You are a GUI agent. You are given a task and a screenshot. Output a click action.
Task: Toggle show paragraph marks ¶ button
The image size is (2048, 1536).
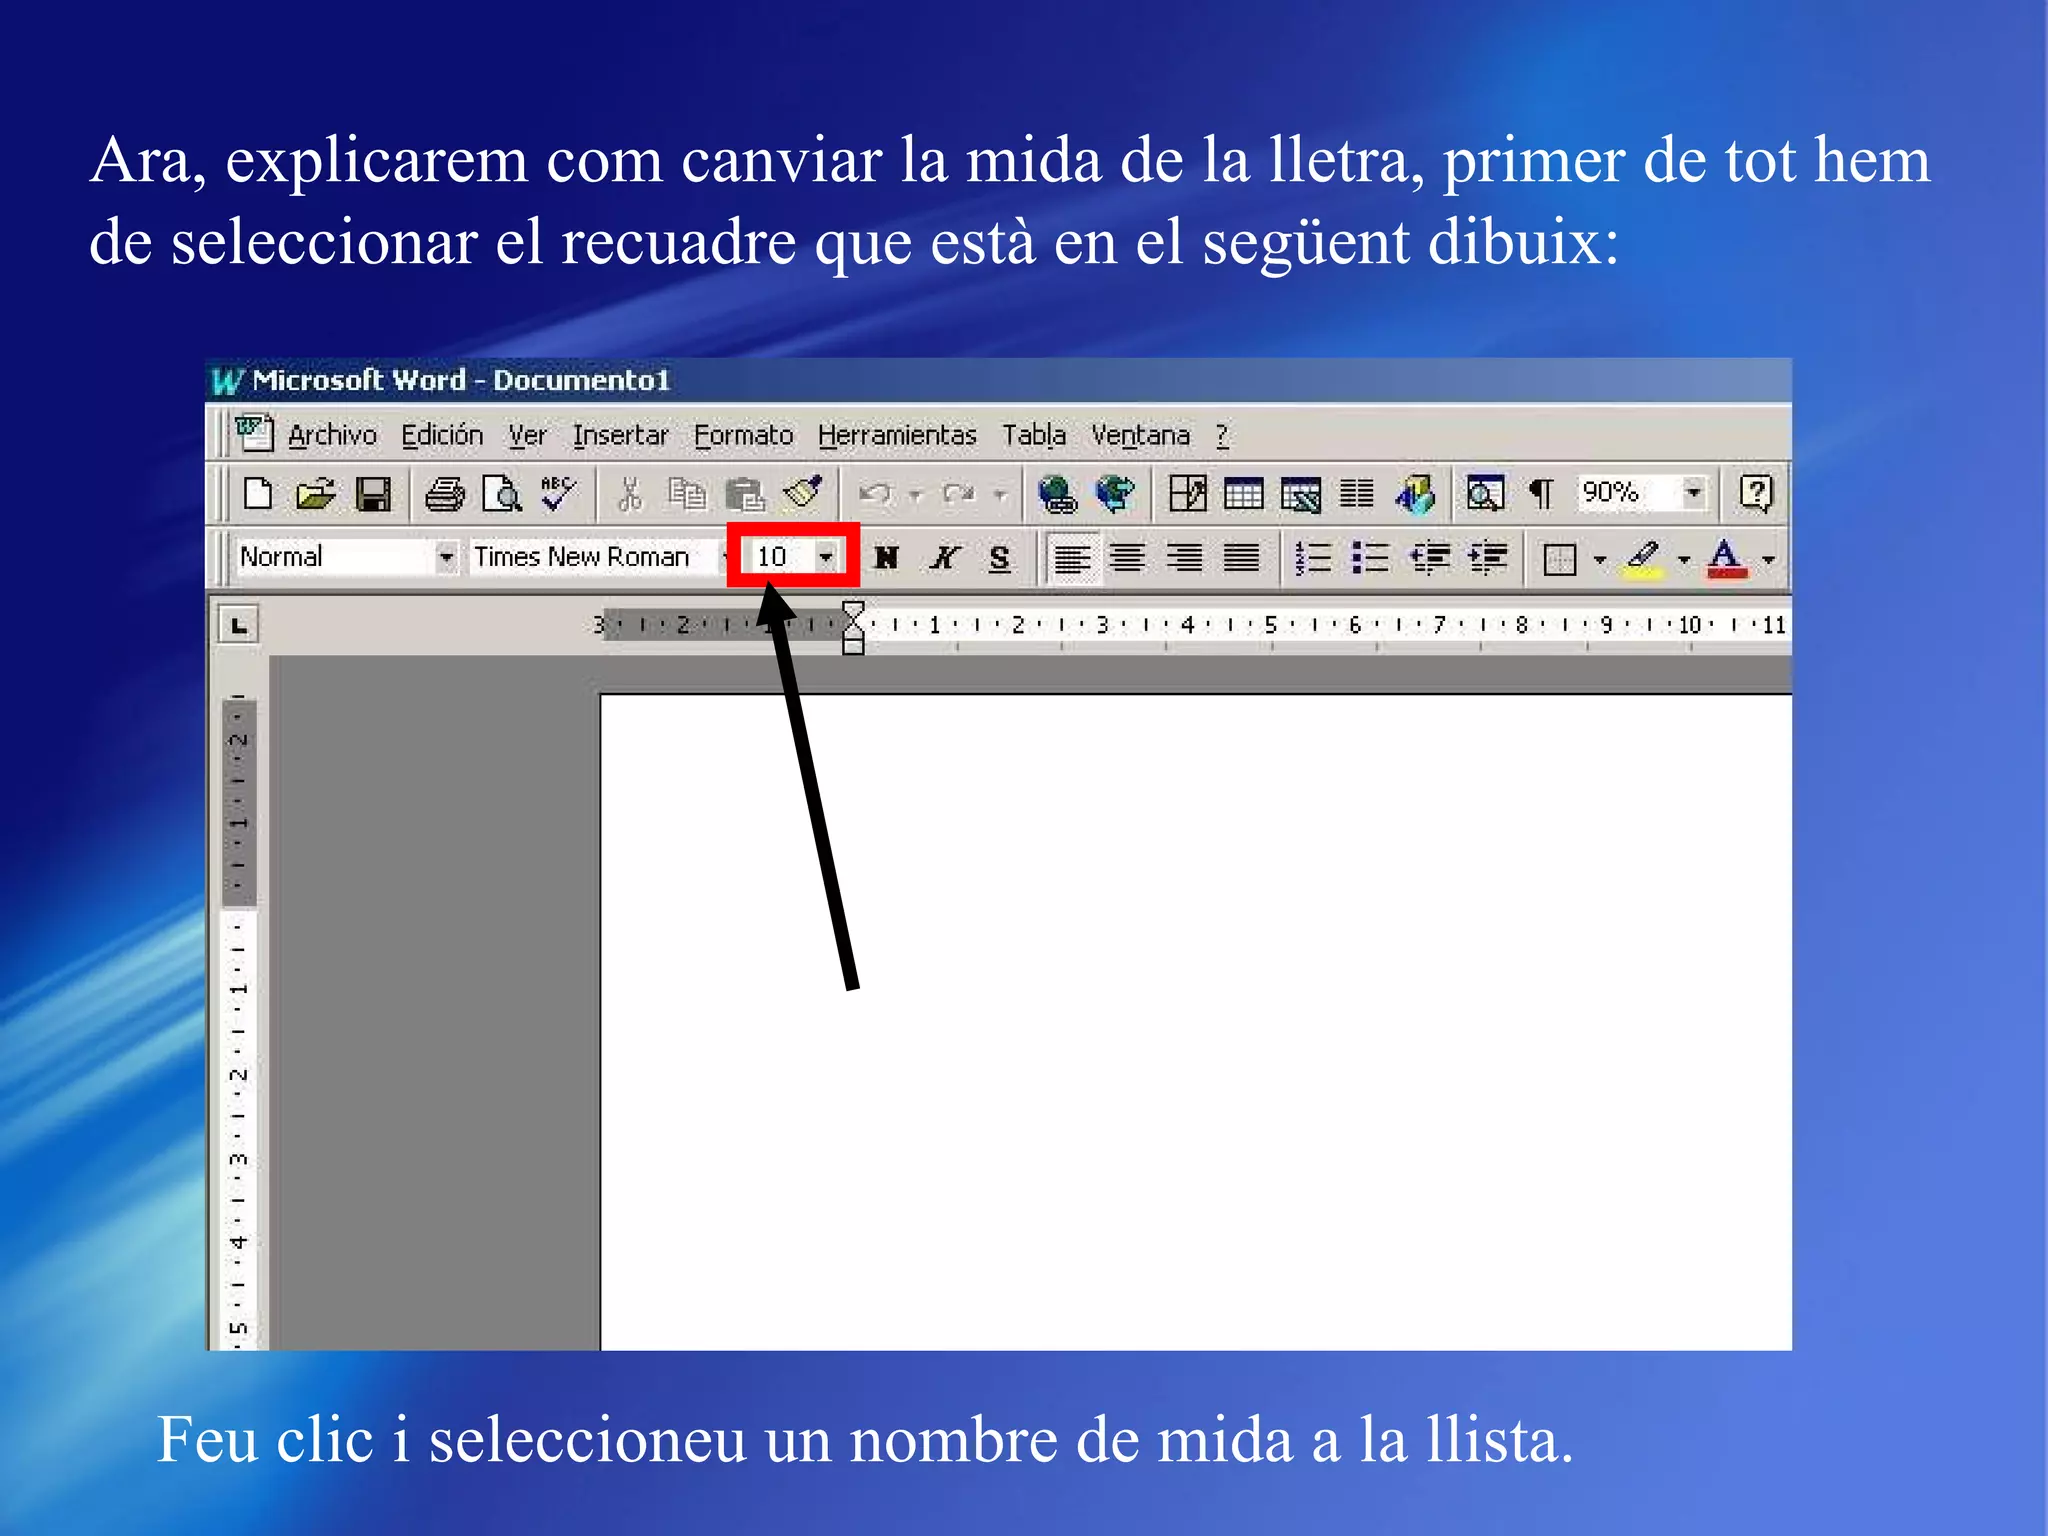pyautogui.click(x=1541, y=494)
